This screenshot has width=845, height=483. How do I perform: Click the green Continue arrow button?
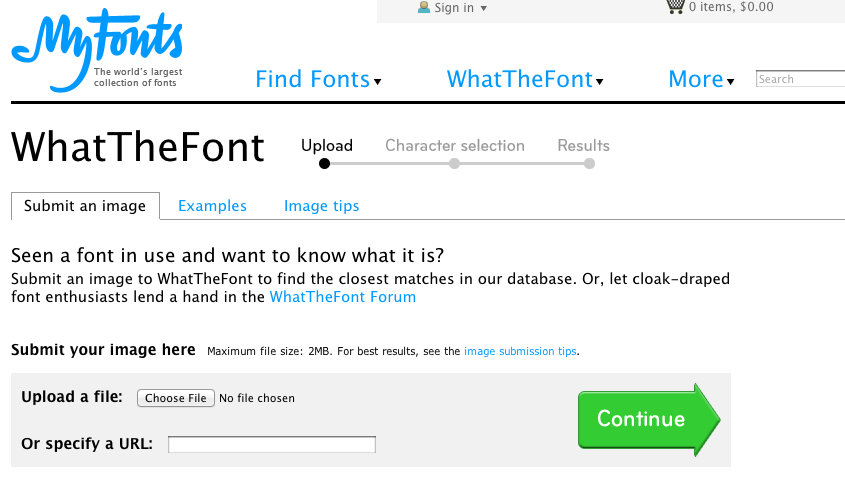(649, 419)
